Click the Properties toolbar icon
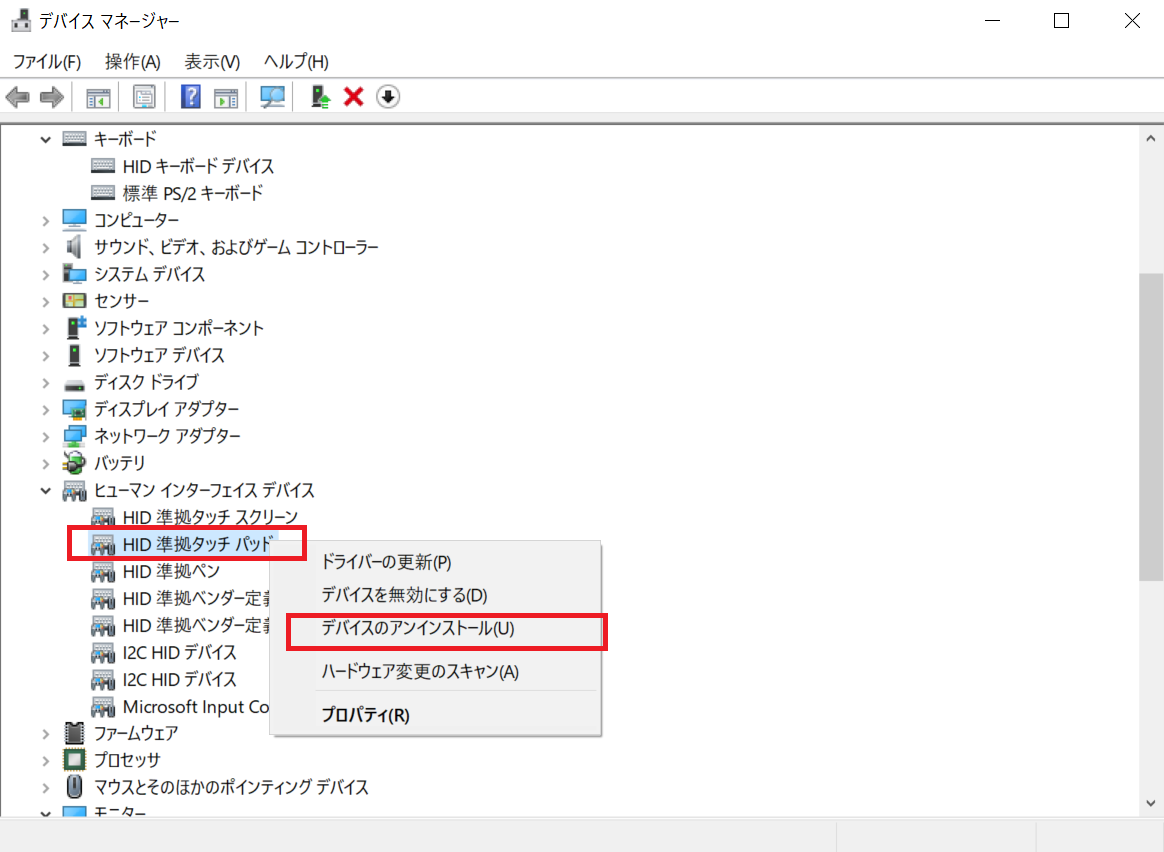Image resolution: width=1164 pixels, height=852 pixels. 144,97
